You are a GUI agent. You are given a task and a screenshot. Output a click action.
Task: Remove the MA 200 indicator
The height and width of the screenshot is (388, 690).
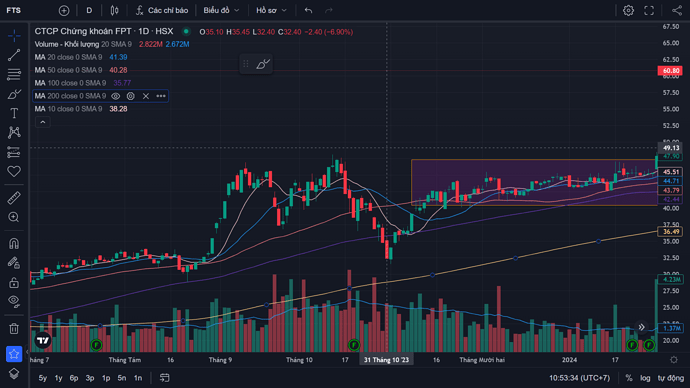coord(146,96)
